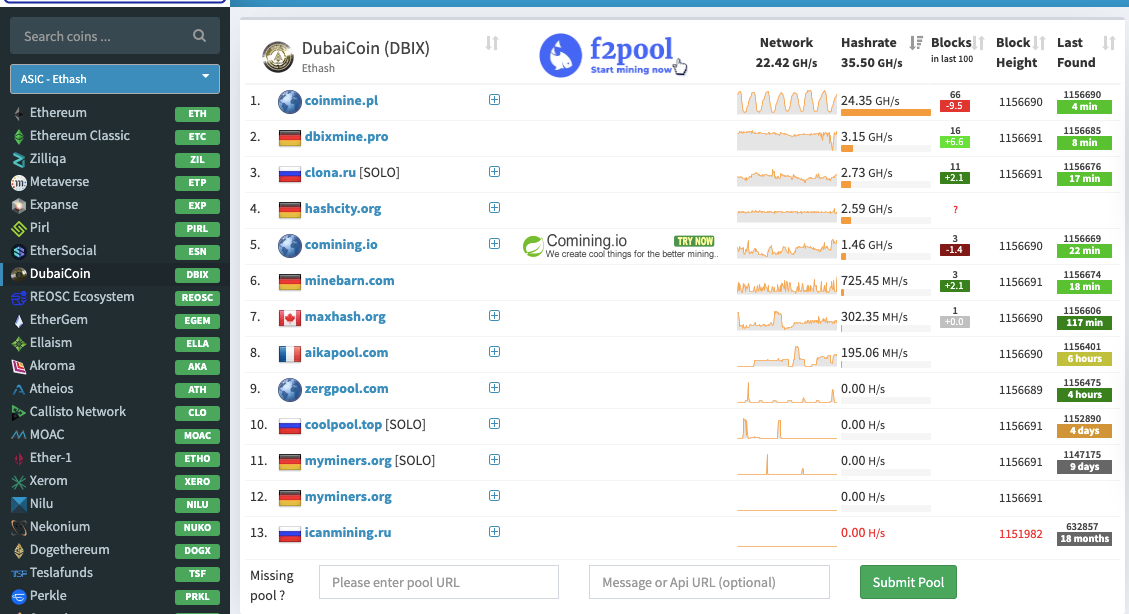Click the Submit Pool button
The height and width of the screenshot is (614, 1129).
point(908,582)
